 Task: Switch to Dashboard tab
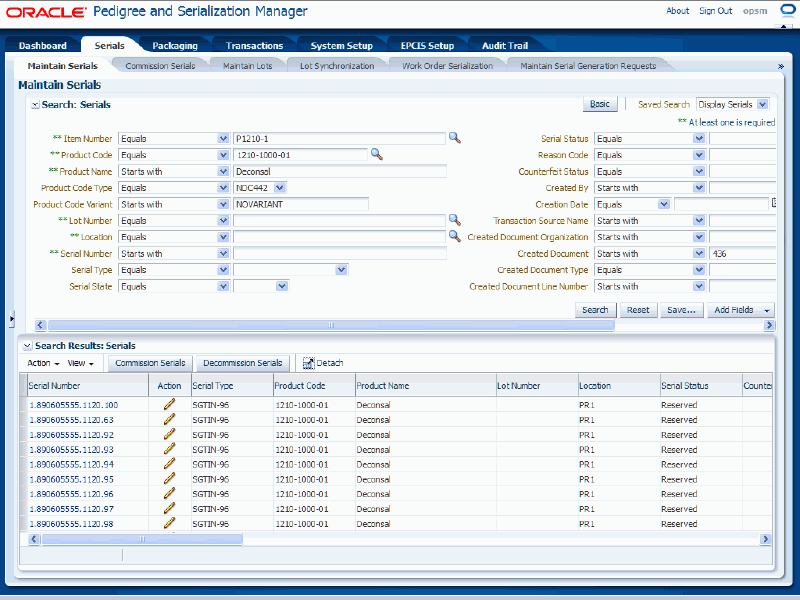[43, 45]
